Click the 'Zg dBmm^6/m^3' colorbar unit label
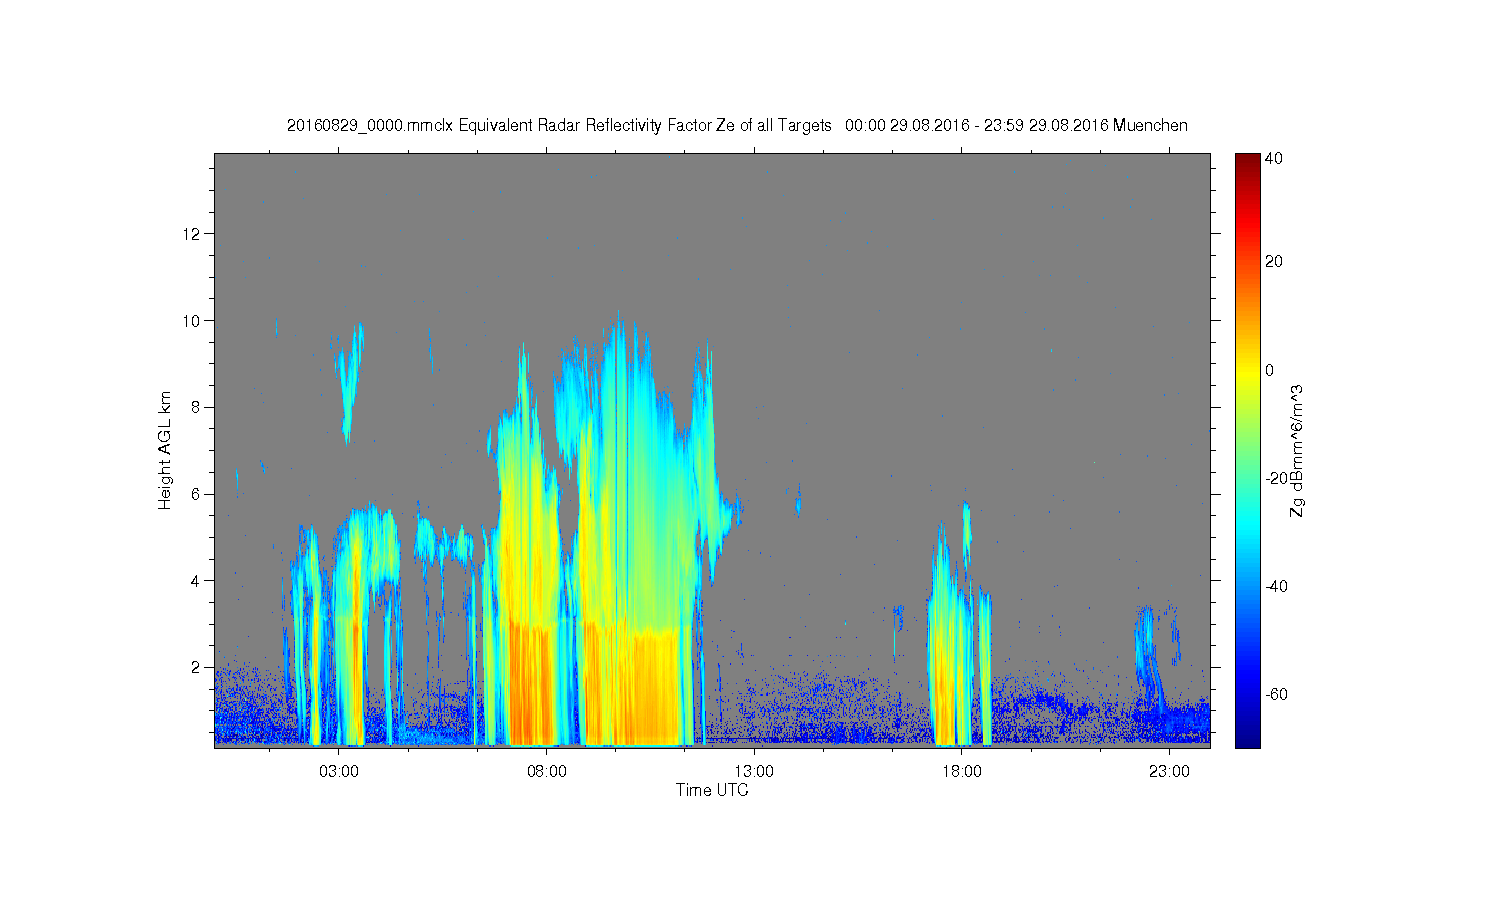The image size is (1500, 900). 1298,450
